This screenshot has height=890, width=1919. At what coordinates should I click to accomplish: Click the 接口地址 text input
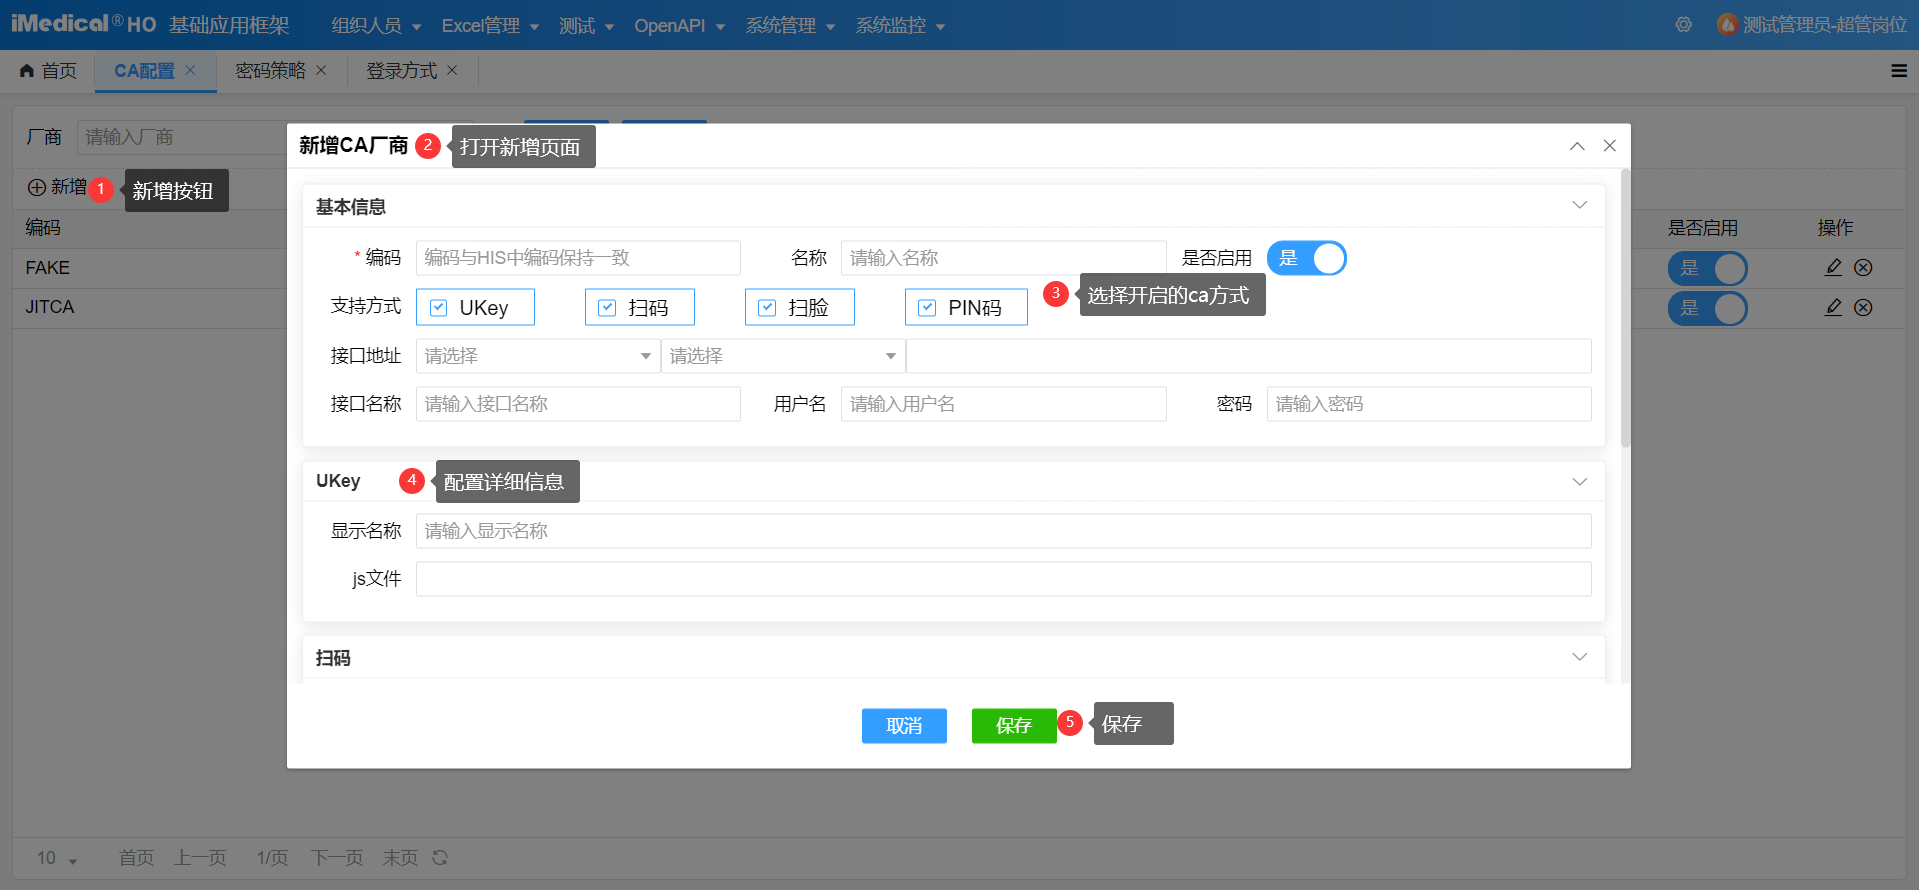1248,356
